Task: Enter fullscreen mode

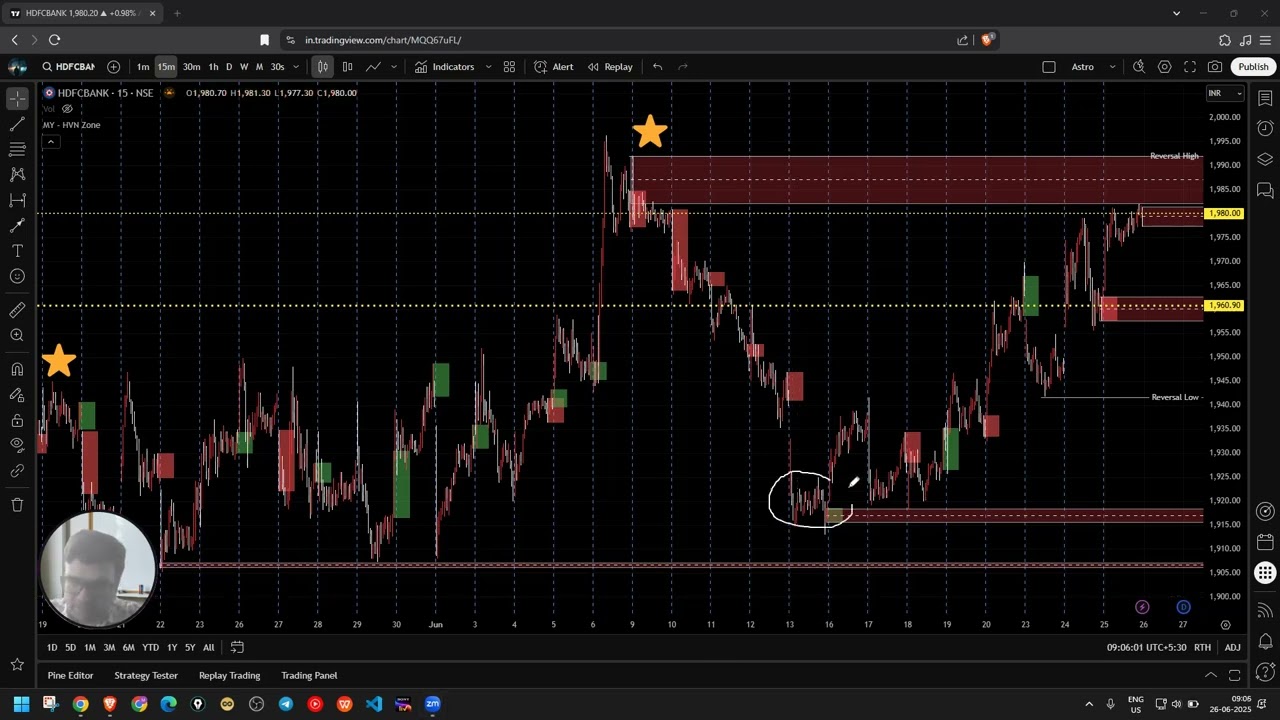Action: coord(1190,67)
